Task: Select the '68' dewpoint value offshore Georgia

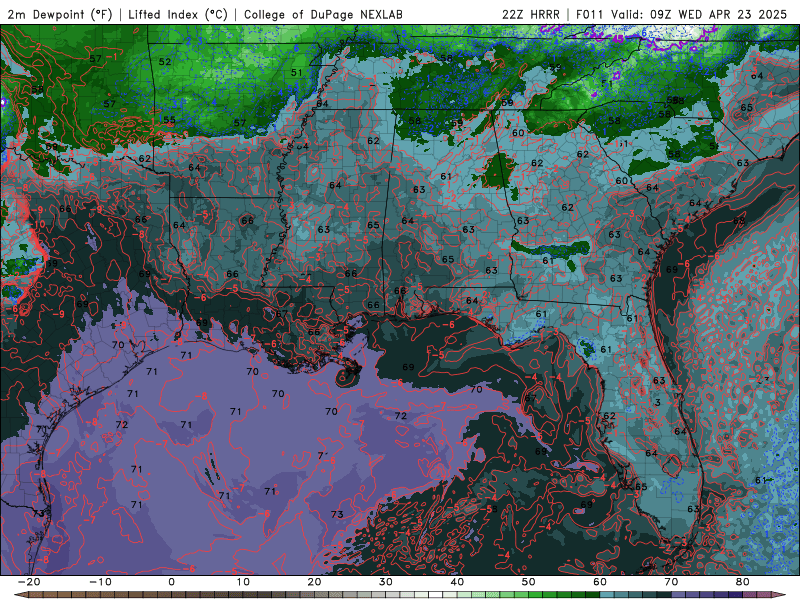Action: click(739, 221)
